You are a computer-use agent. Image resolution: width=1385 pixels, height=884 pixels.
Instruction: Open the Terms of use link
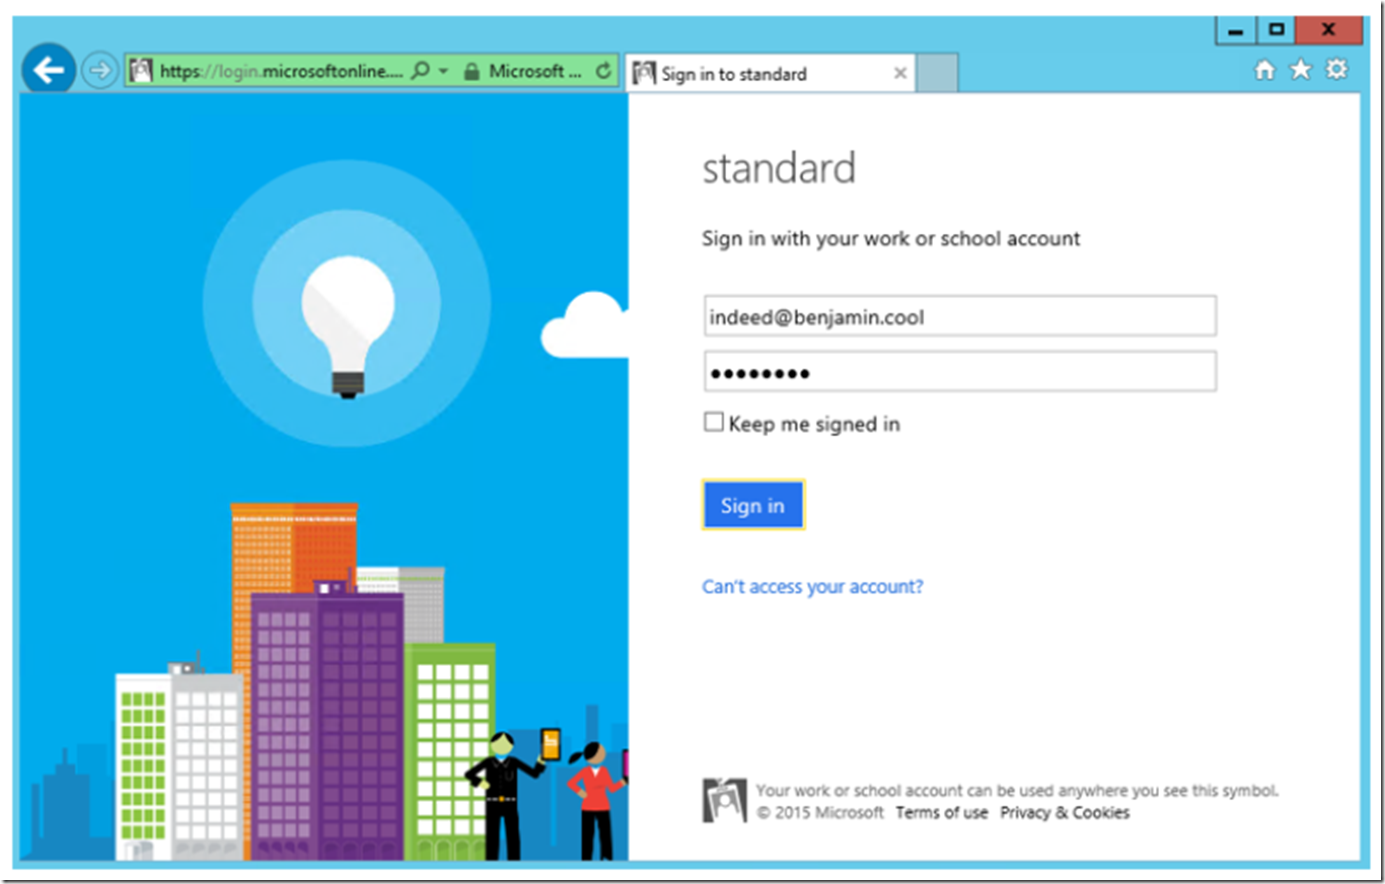[941, 813]
